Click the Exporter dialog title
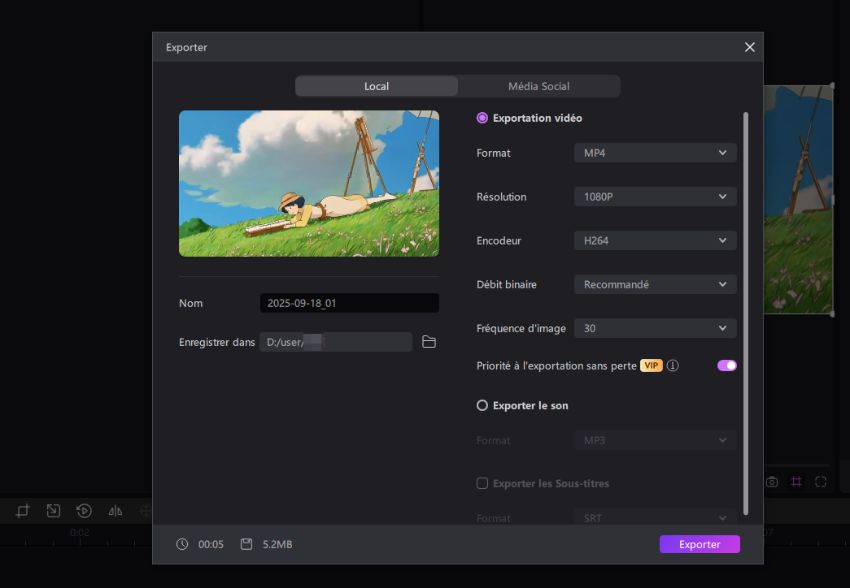Image resolution: width=850 pixels, height=588 pixels. coord(186,47)
